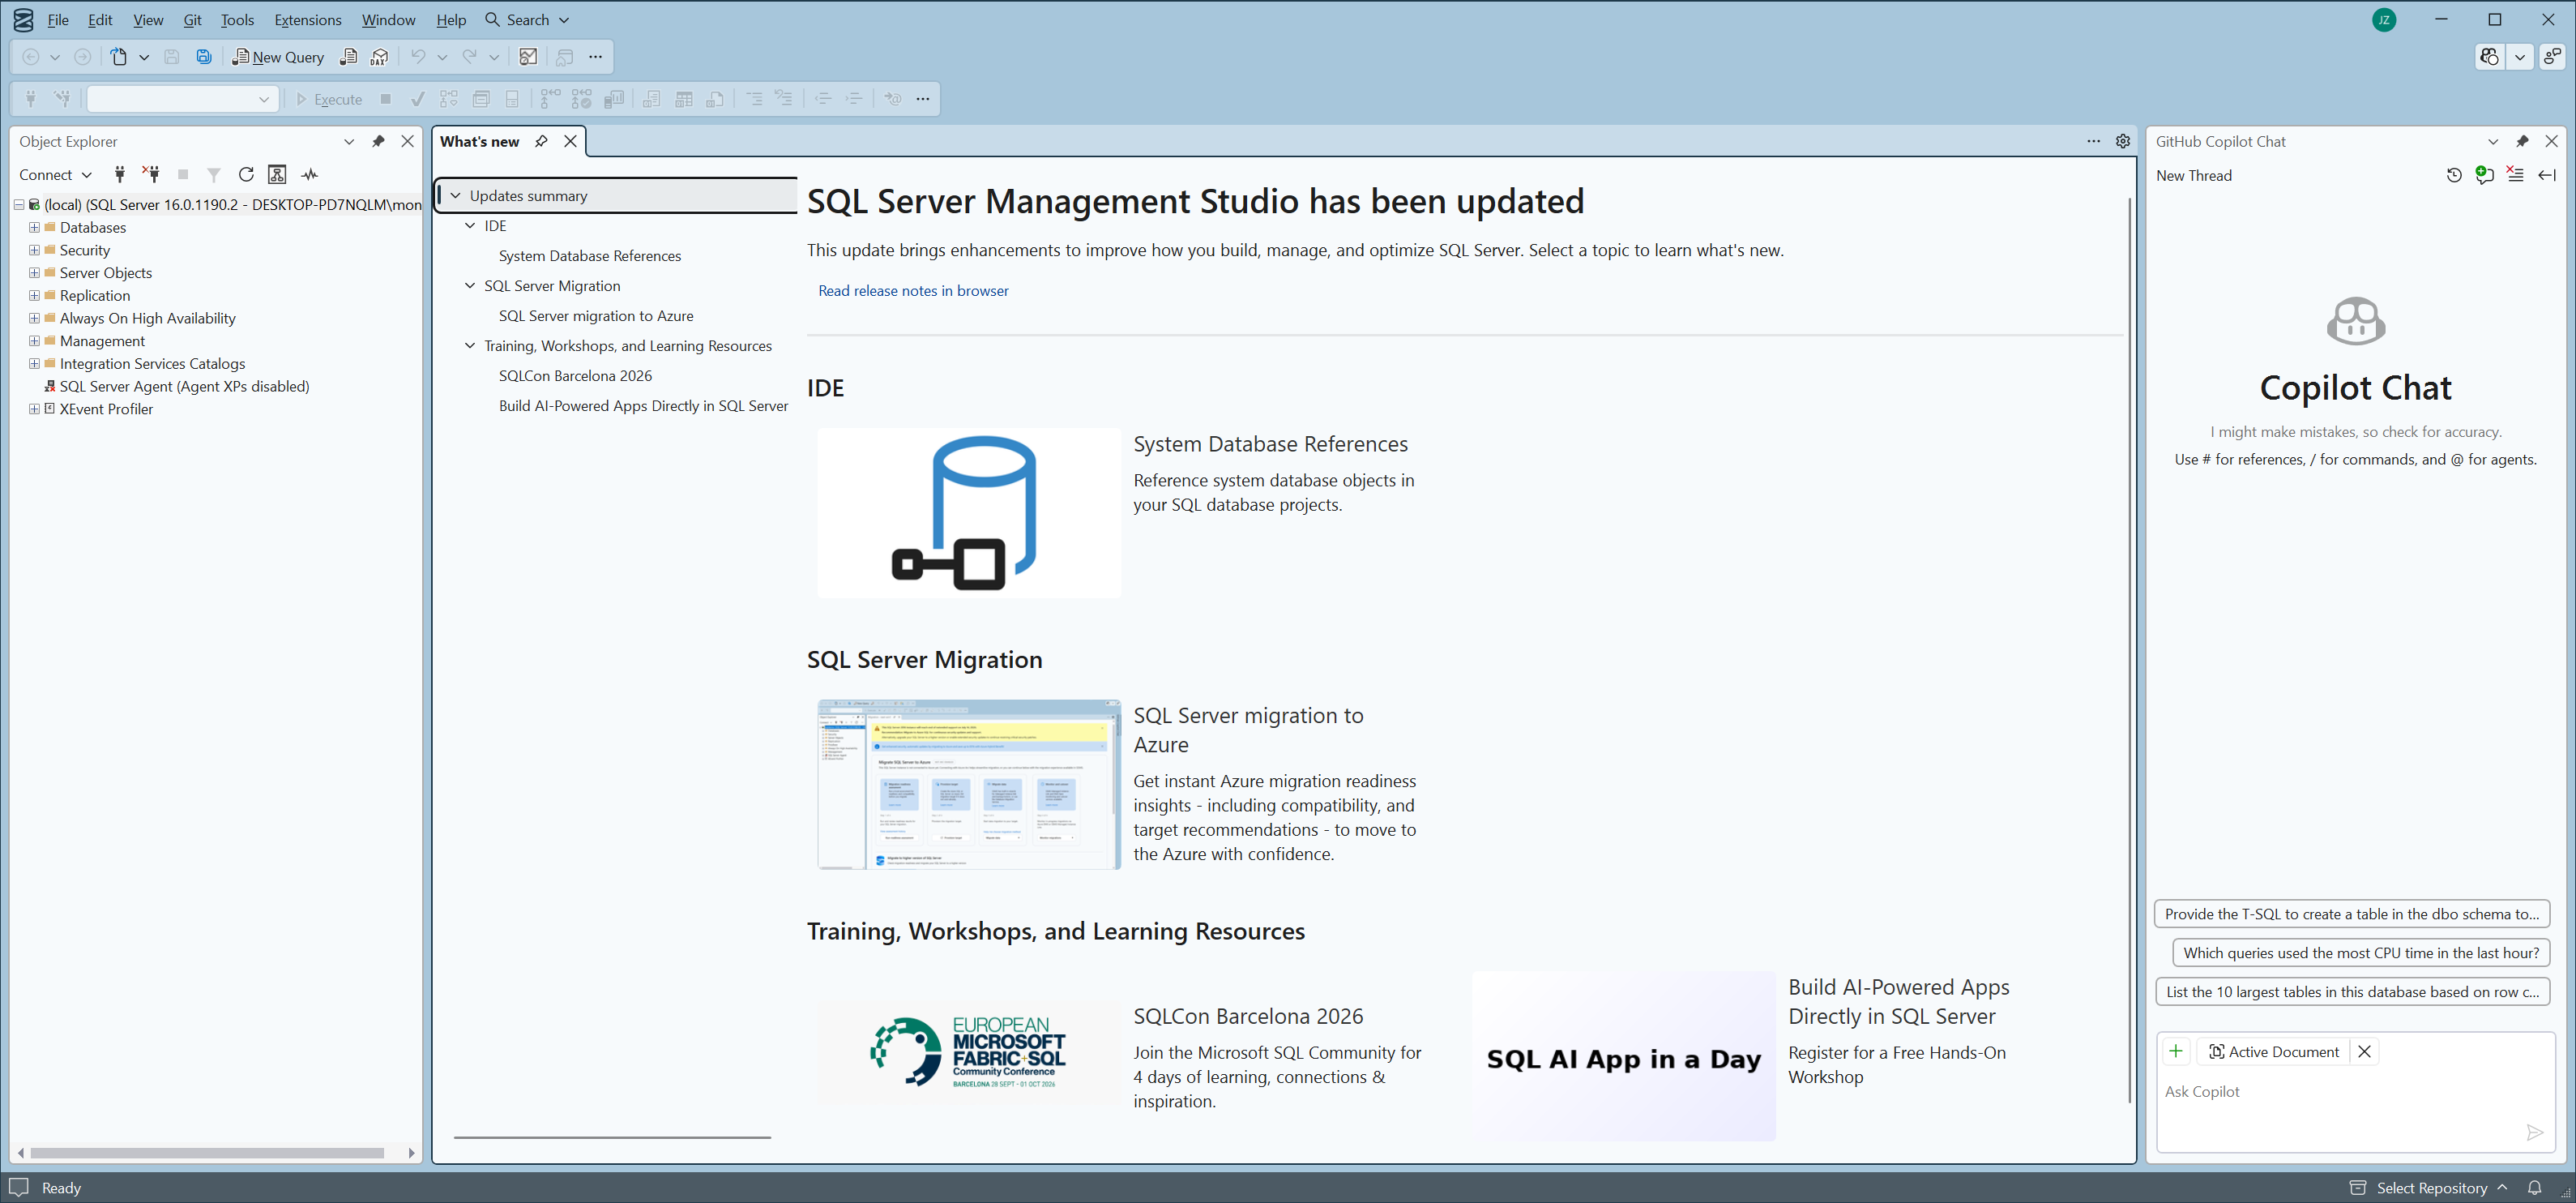Click the collapse arrow icon in Copilot Chat
The image size is (2576, 1203).
tap(2547, 175)
